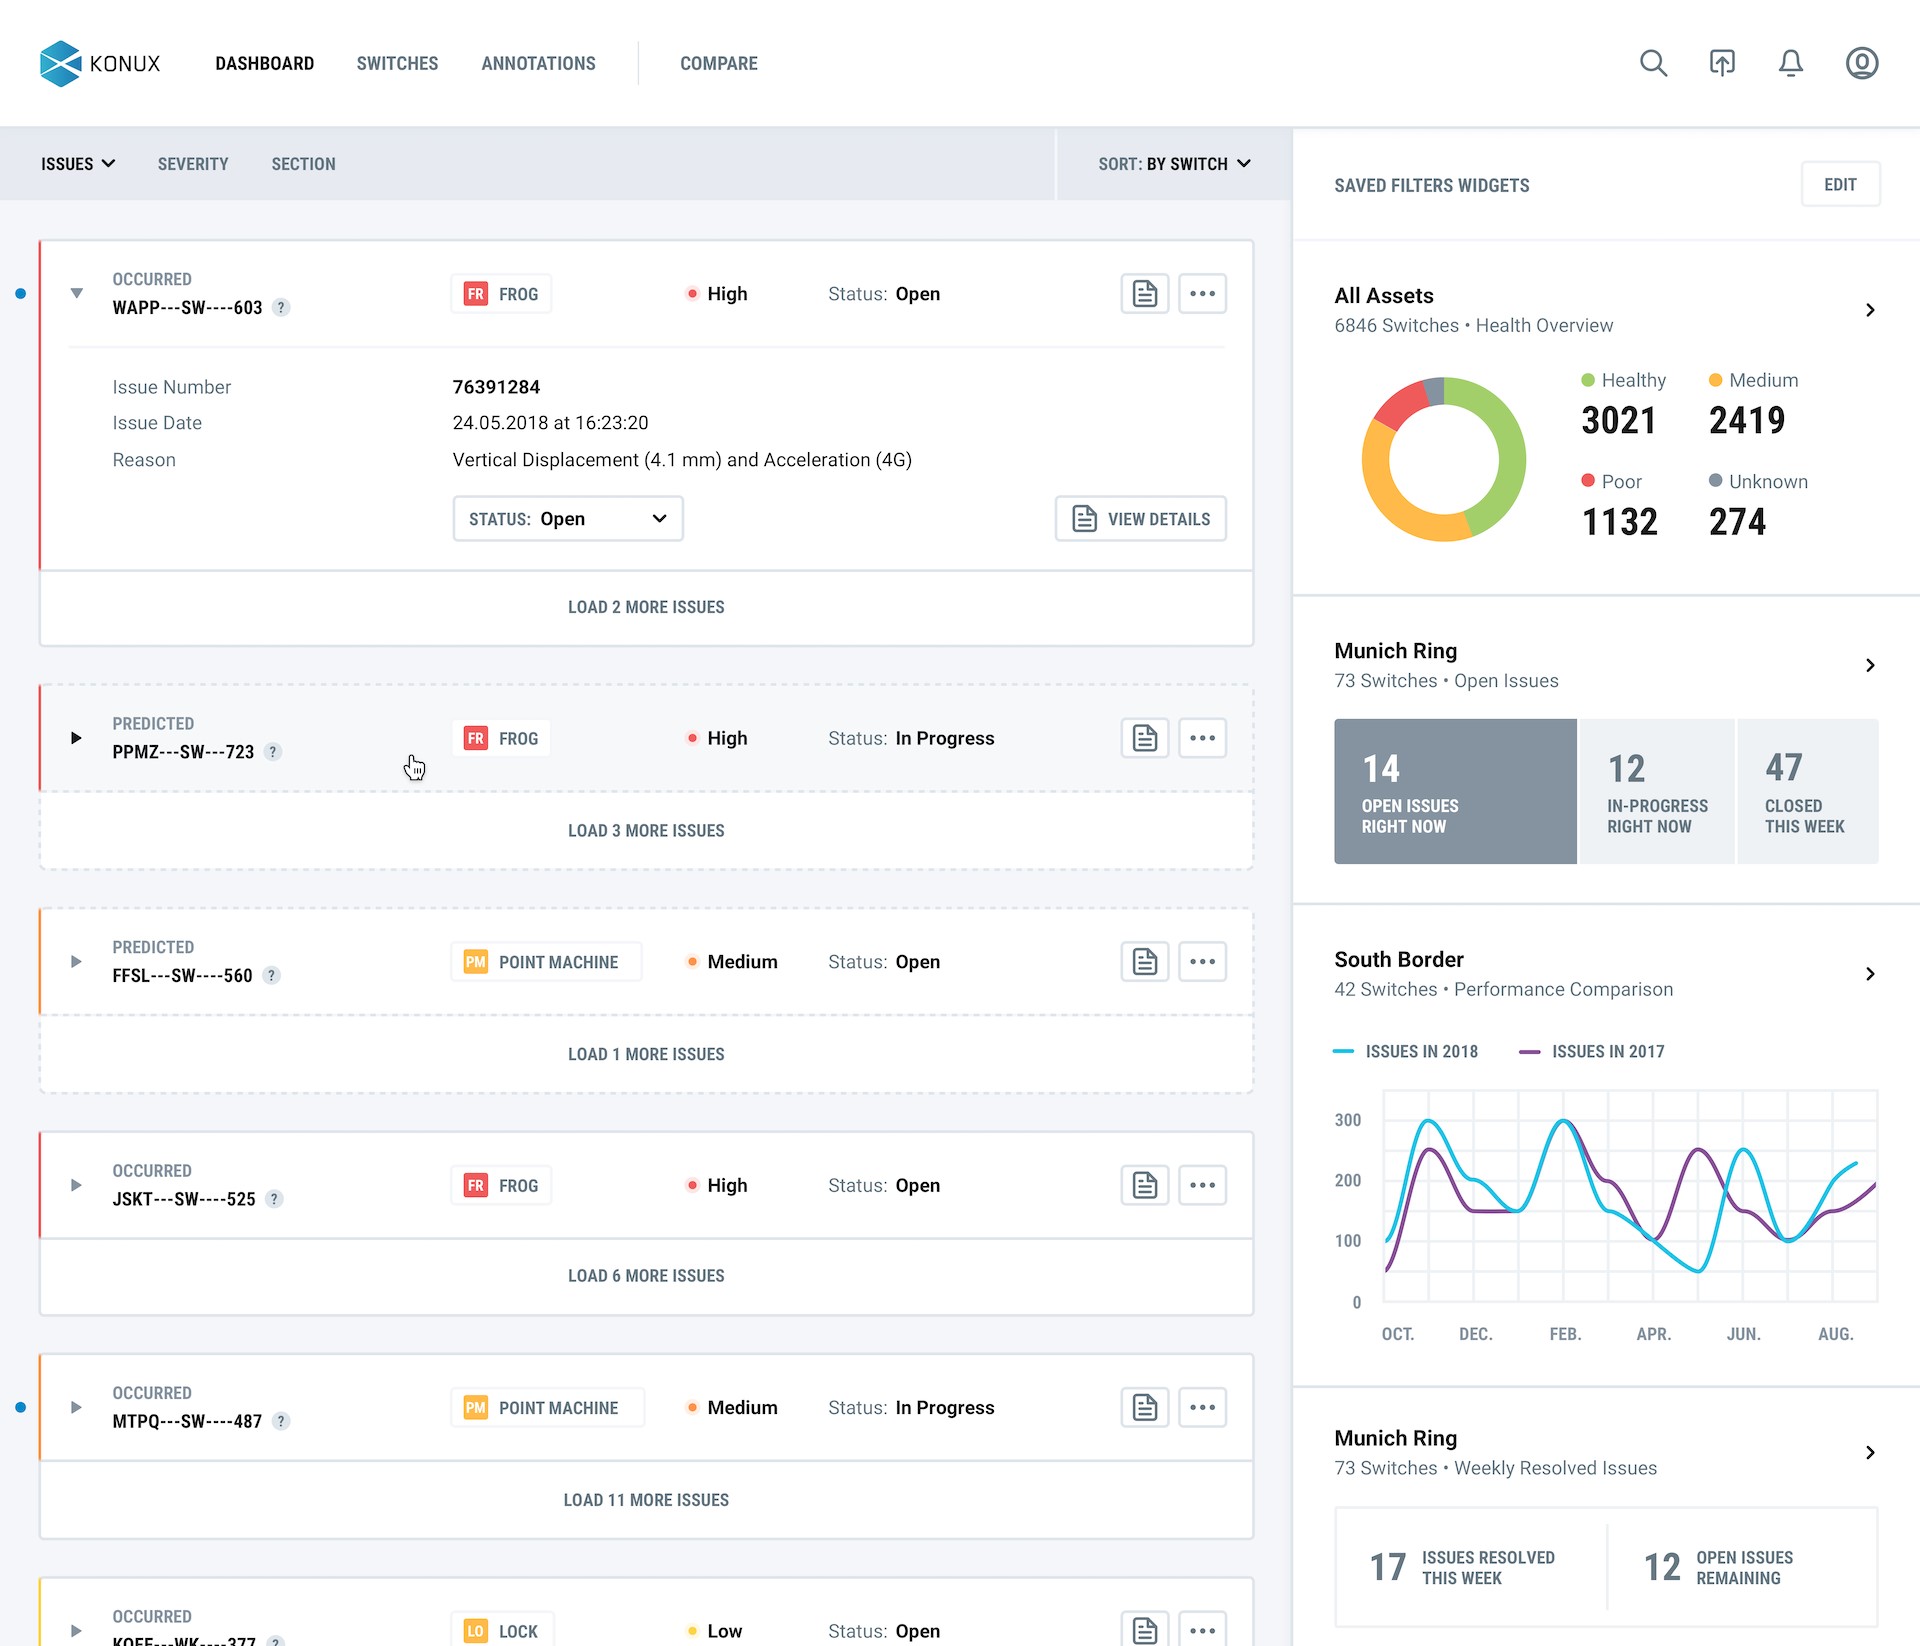Expand the JSKT---SW----525 issue
Screen dimensions: 1920x1646
(x=76, y=1185)
